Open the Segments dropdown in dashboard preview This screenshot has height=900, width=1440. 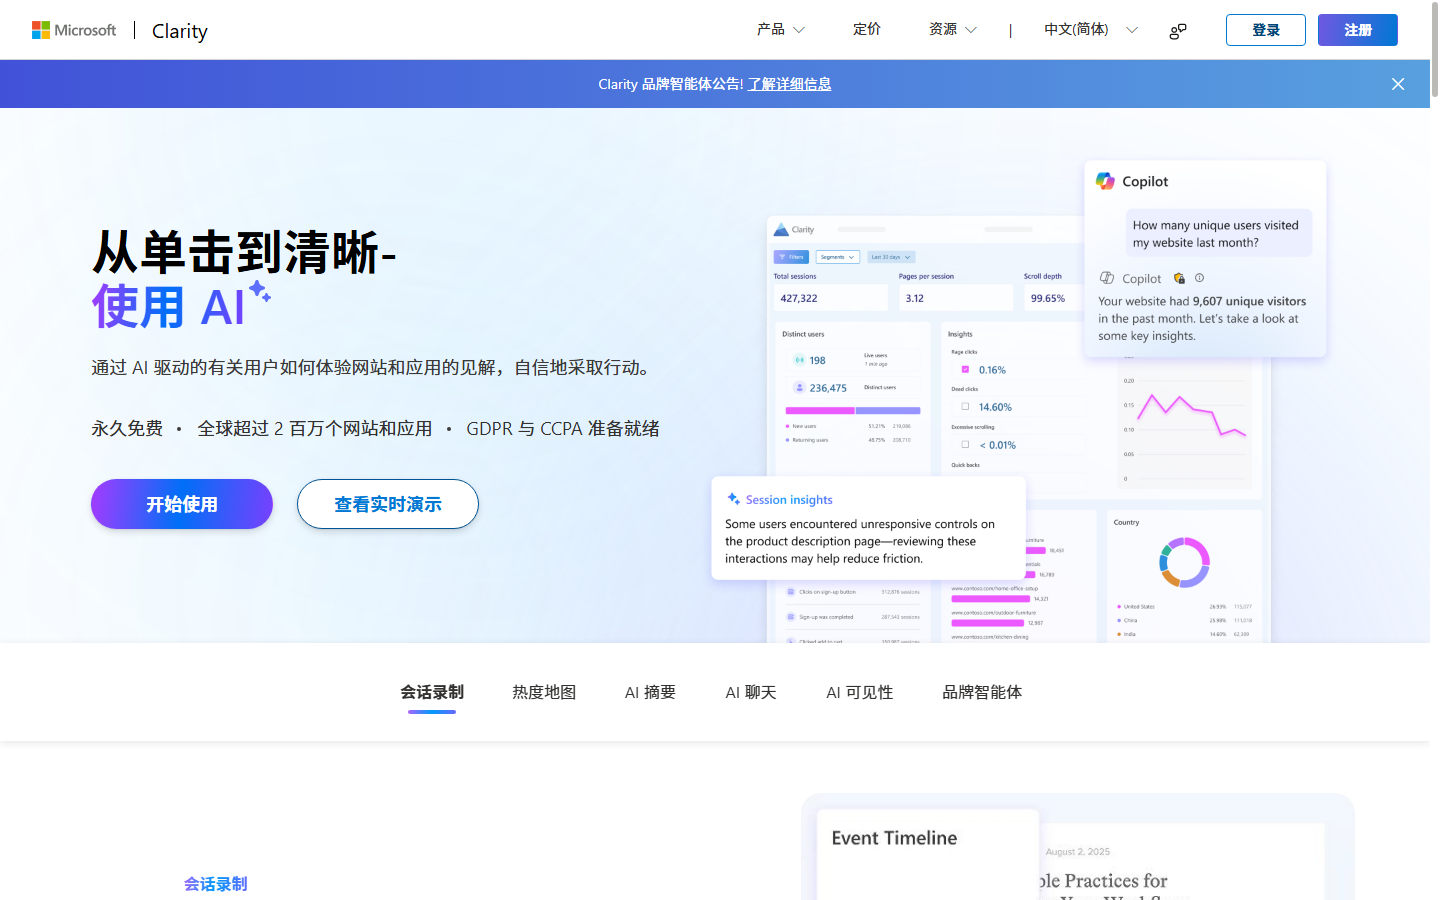(x=838, y=257)
